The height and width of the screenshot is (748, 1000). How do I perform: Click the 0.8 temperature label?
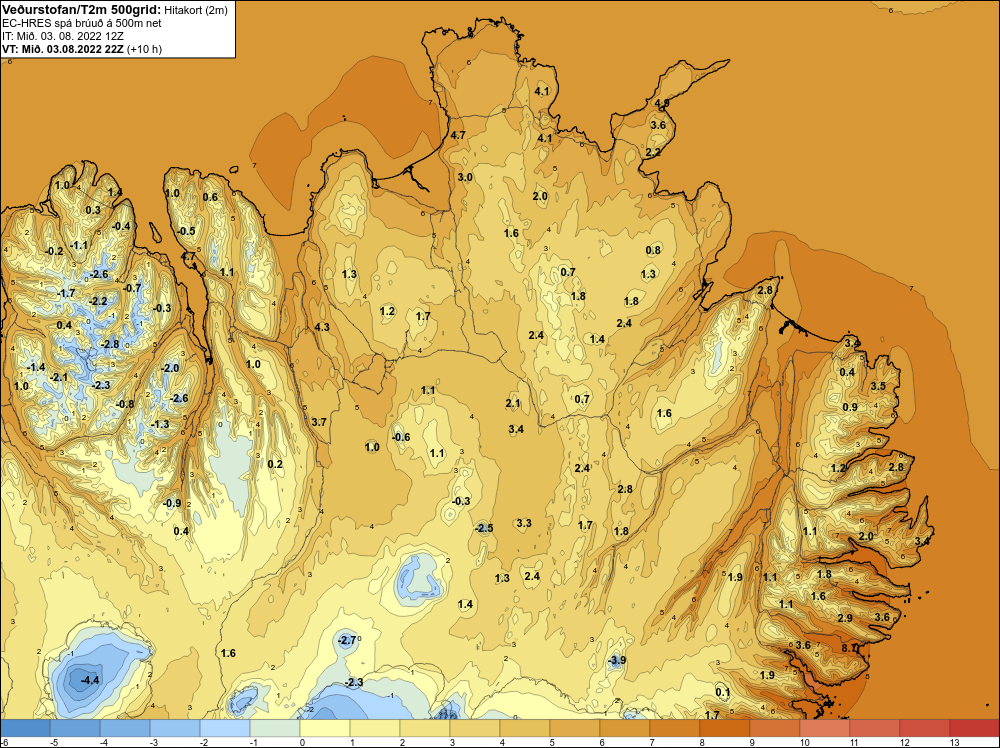click(653, 250)
